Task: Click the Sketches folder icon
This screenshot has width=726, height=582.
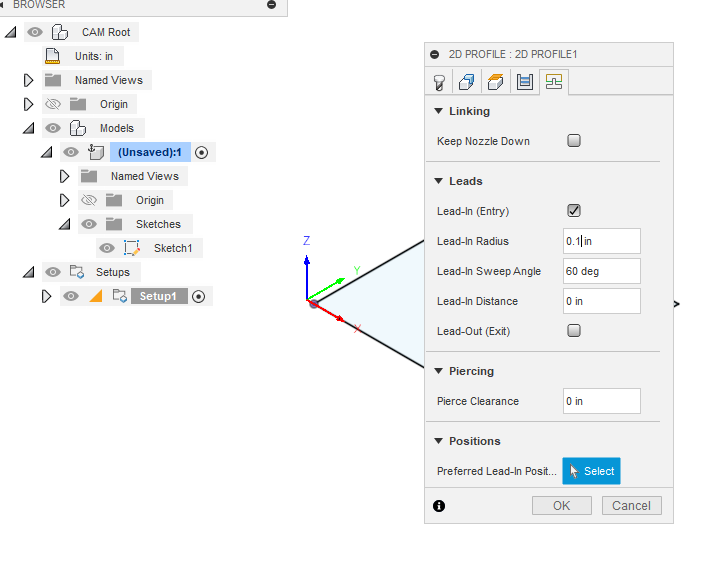Action: point(114,224)
